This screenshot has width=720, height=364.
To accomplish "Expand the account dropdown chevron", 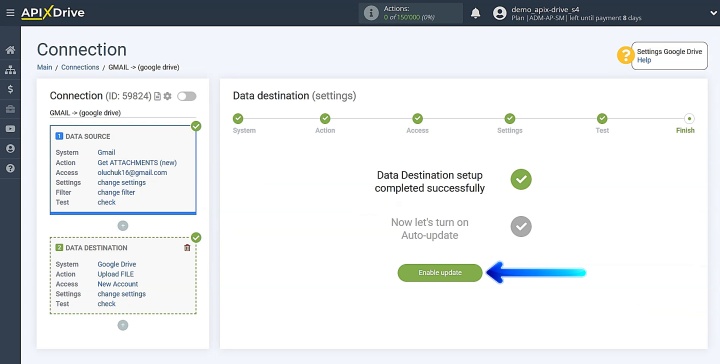I will pyautogui.click(x=713, y=13).
